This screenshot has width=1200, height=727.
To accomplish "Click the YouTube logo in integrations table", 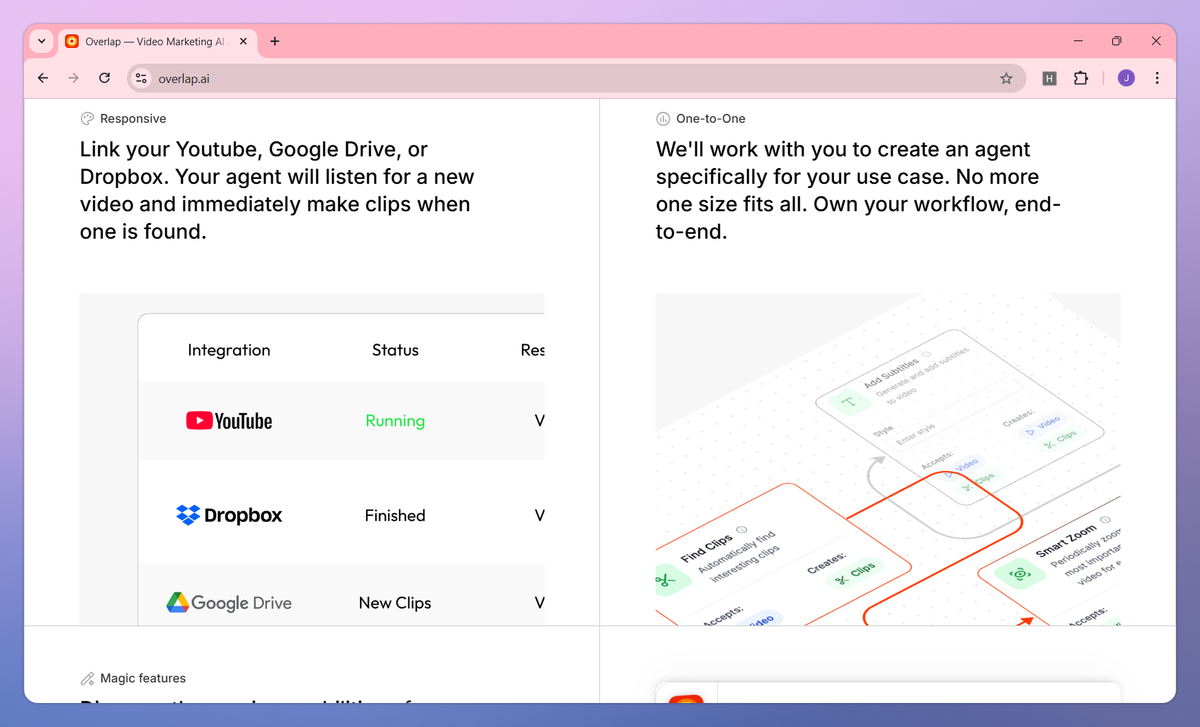I will click(x=229, y=421).
